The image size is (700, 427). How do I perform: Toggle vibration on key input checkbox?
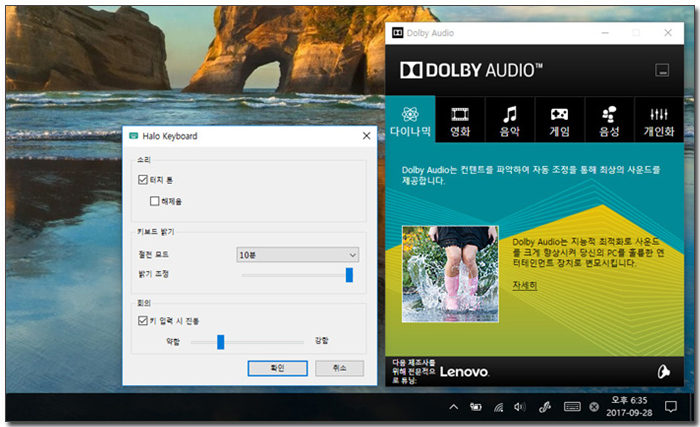(x=143, y=321)
